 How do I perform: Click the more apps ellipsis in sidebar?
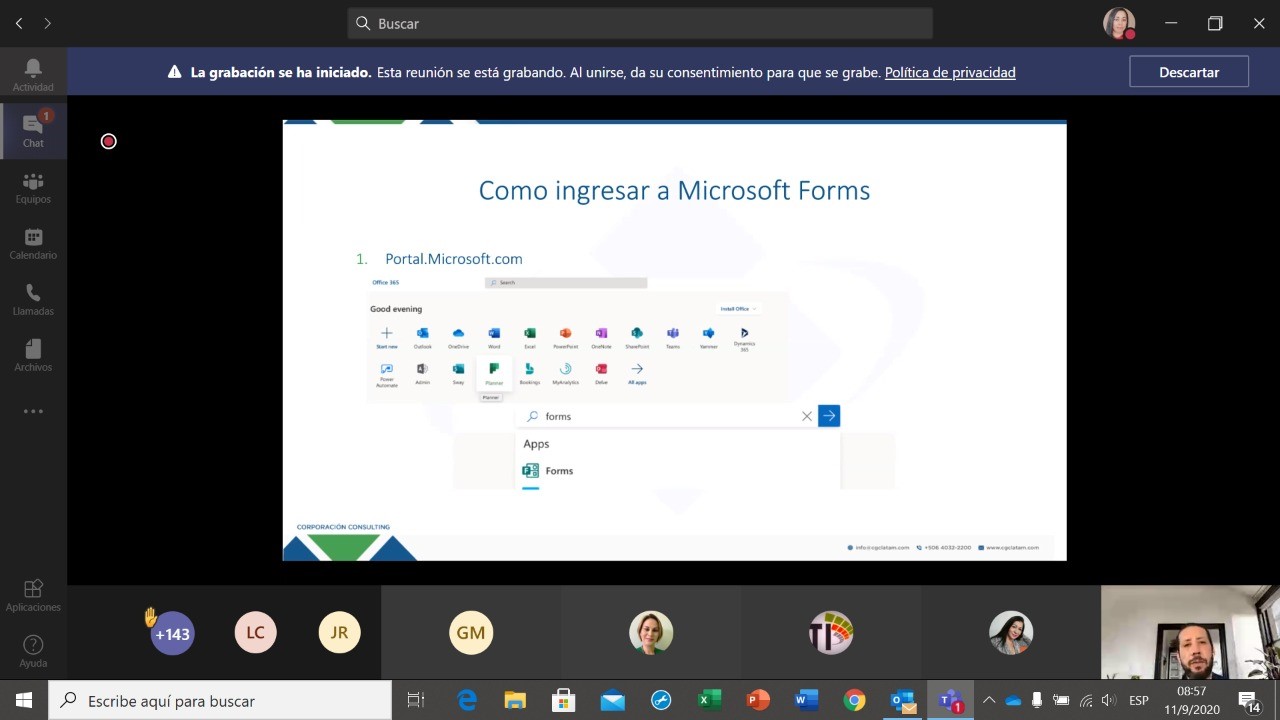click(33, 411)
